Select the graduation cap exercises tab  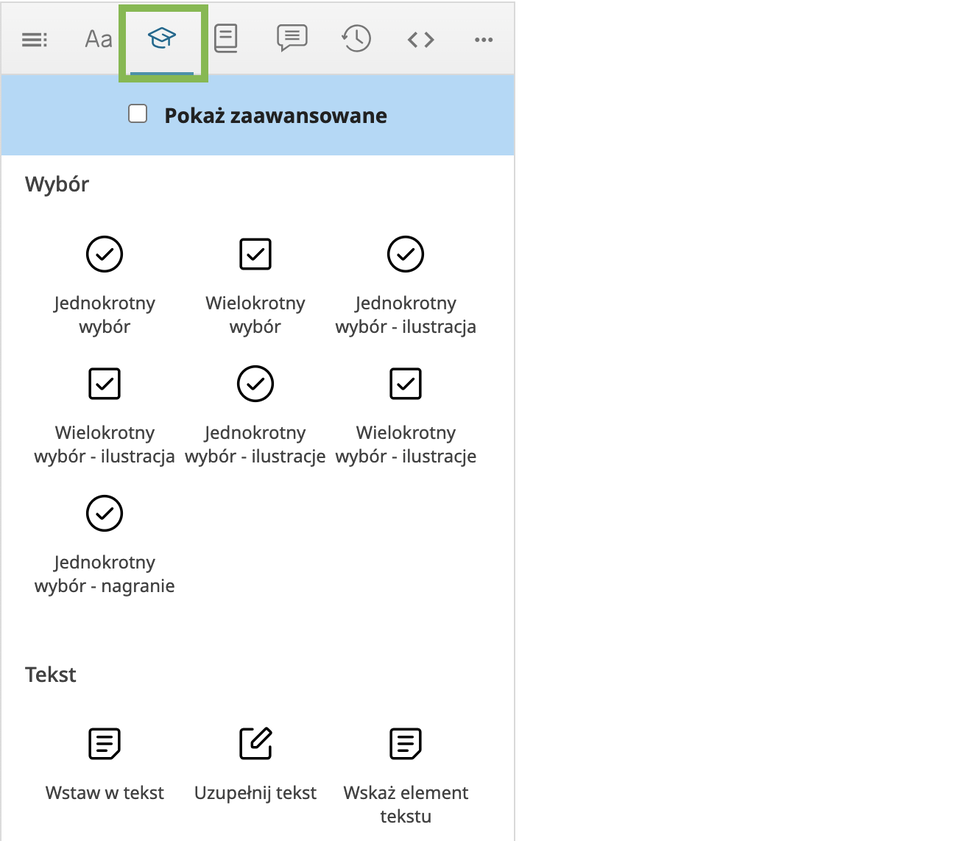pyautogui.click(x=162, y=40)
